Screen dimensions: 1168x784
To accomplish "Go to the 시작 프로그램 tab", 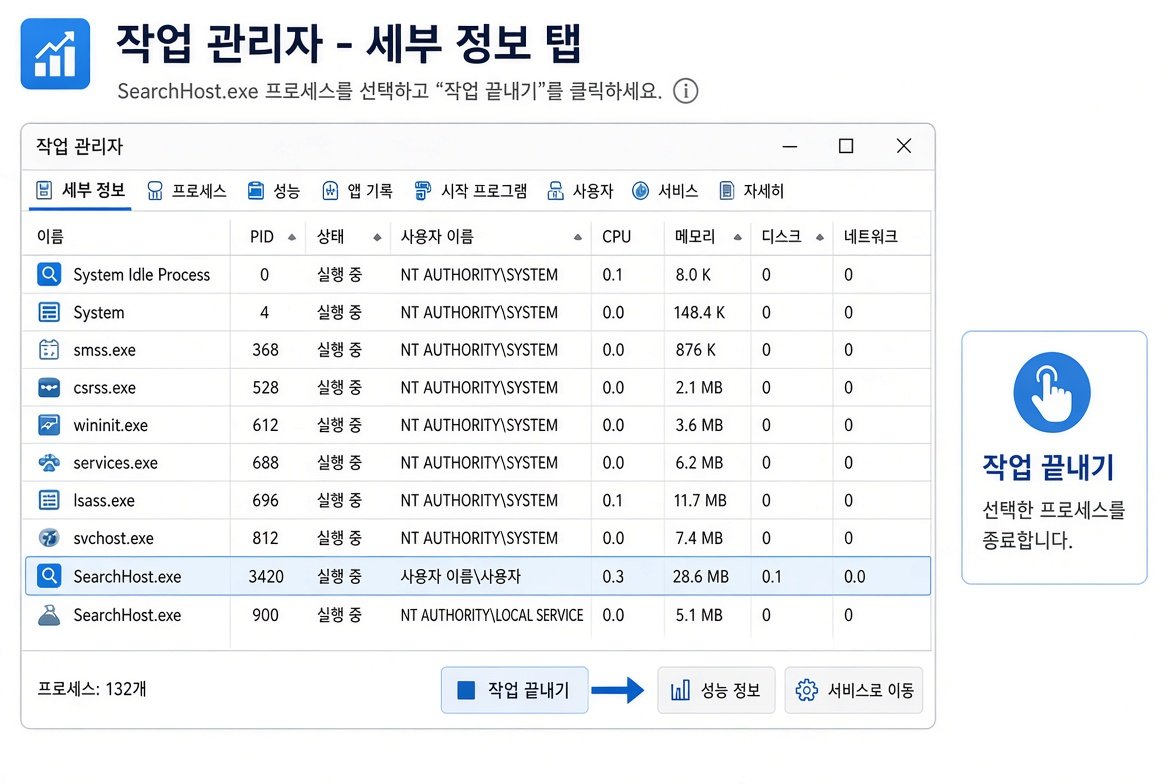I will point(471,191).
